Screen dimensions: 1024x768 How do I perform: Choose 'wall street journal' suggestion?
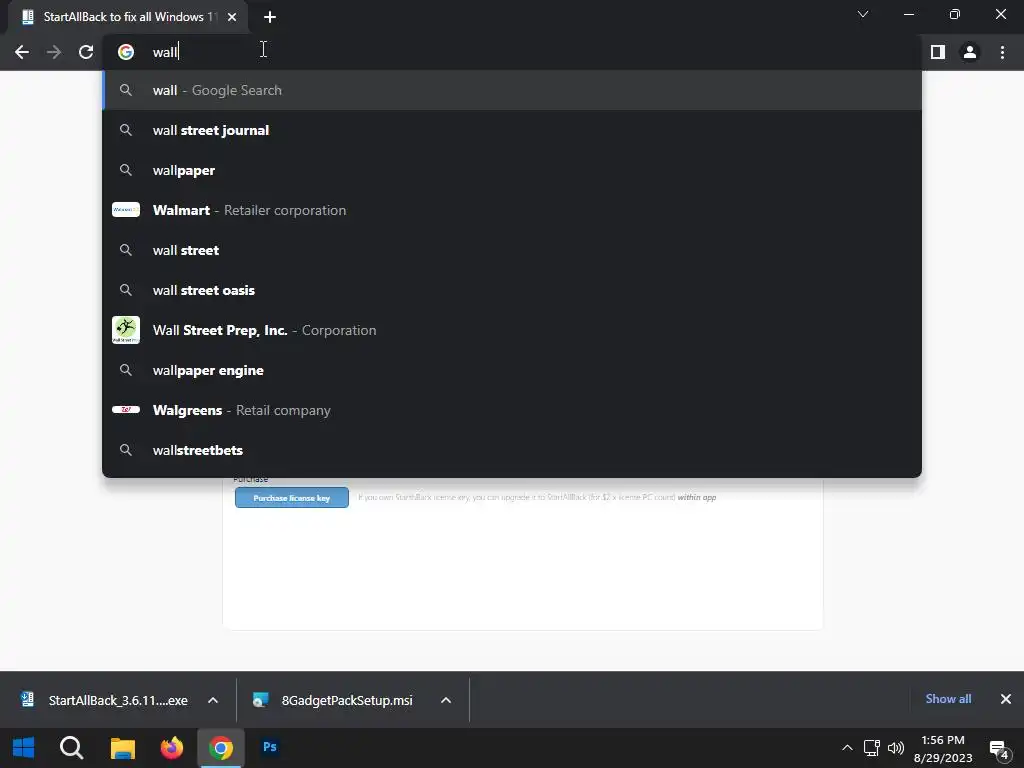click(x=512, y=130)
